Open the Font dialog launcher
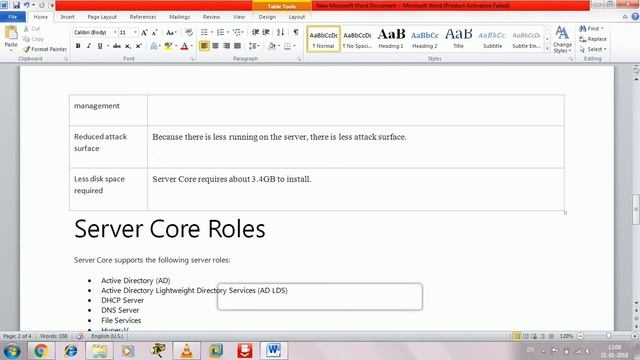 (x=192, y=60)
